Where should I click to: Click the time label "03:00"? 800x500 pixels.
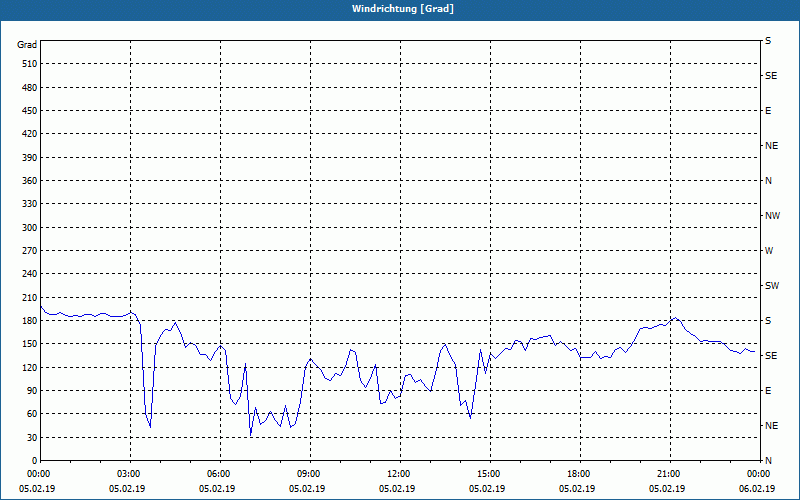click(x=131, y=474)
